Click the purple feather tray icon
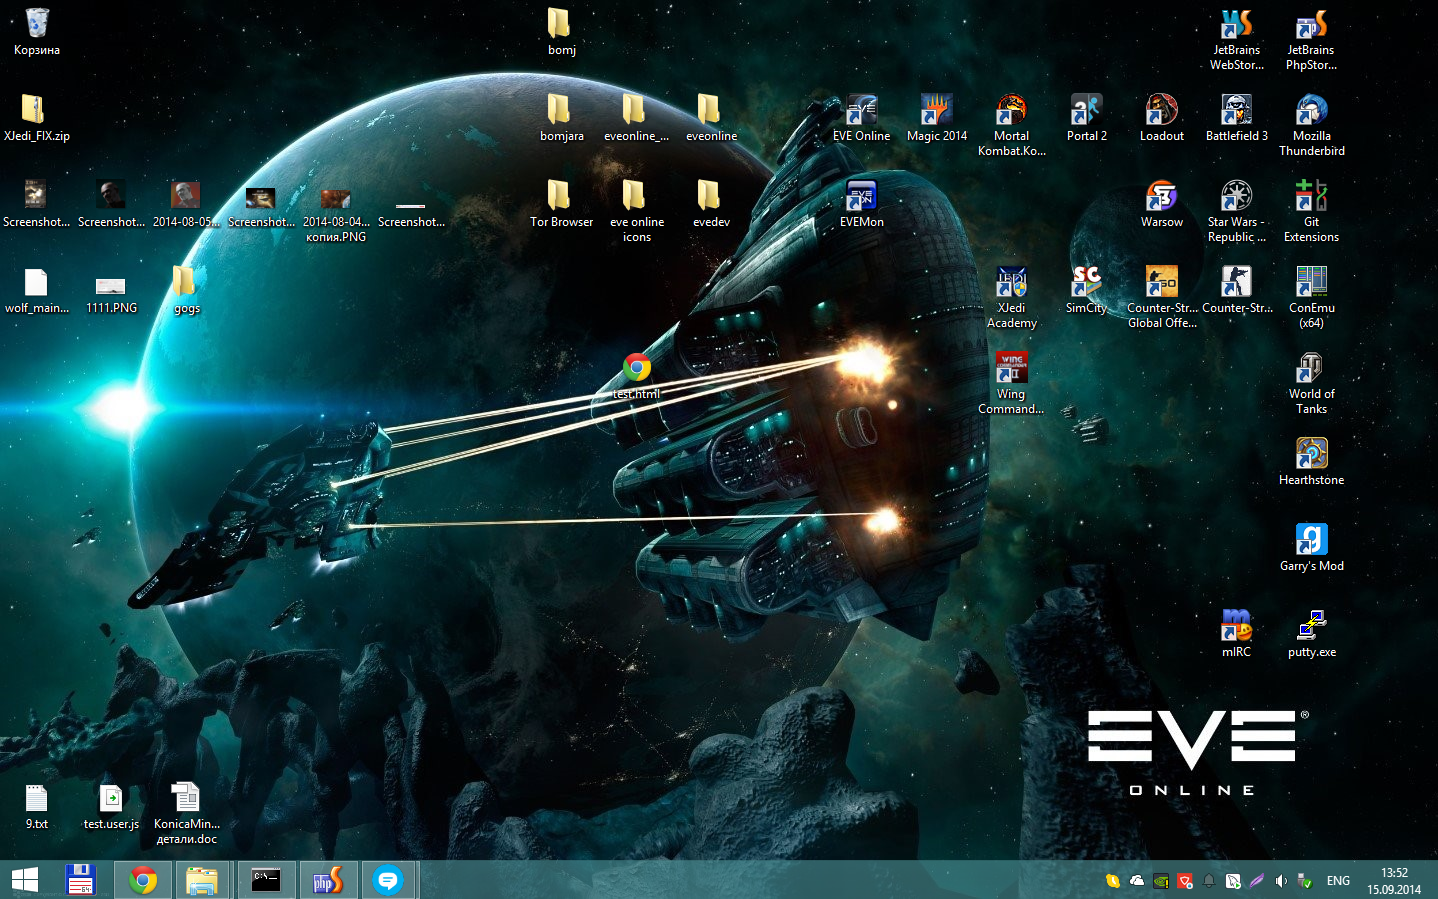This screenshot has height=899, width=1438. tap(1257, 881)
